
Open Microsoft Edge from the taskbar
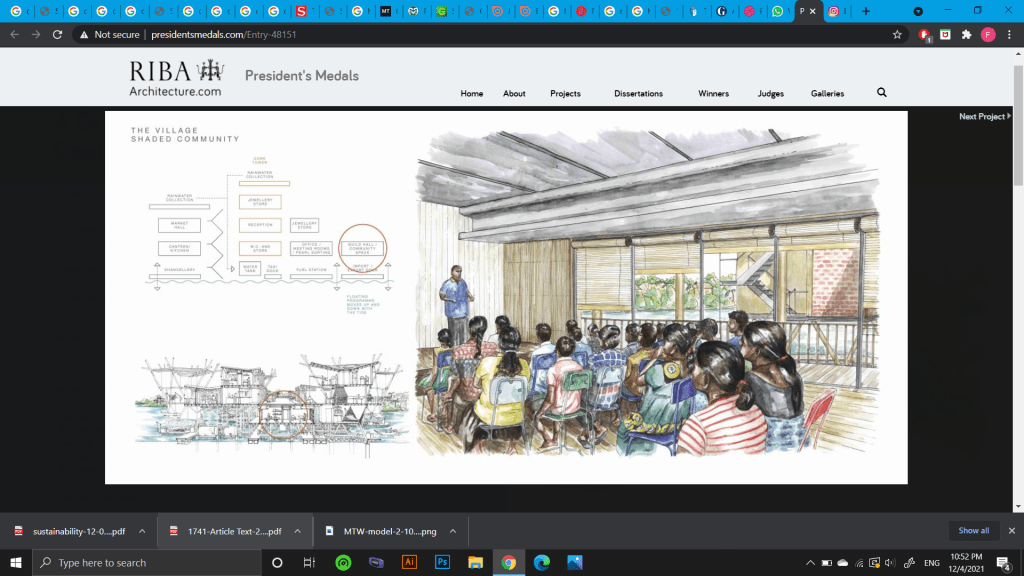(x=541, y=562)
